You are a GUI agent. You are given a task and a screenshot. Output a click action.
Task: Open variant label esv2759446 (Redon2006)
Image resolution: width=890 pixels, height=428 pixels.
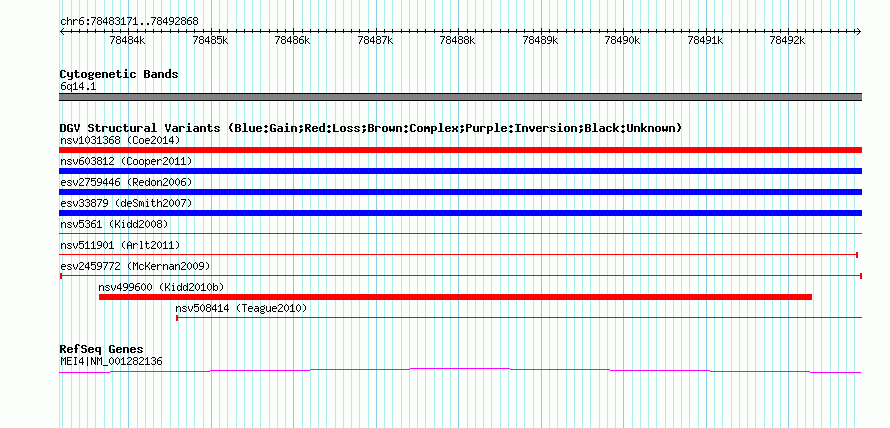click(x=127, y=182)
